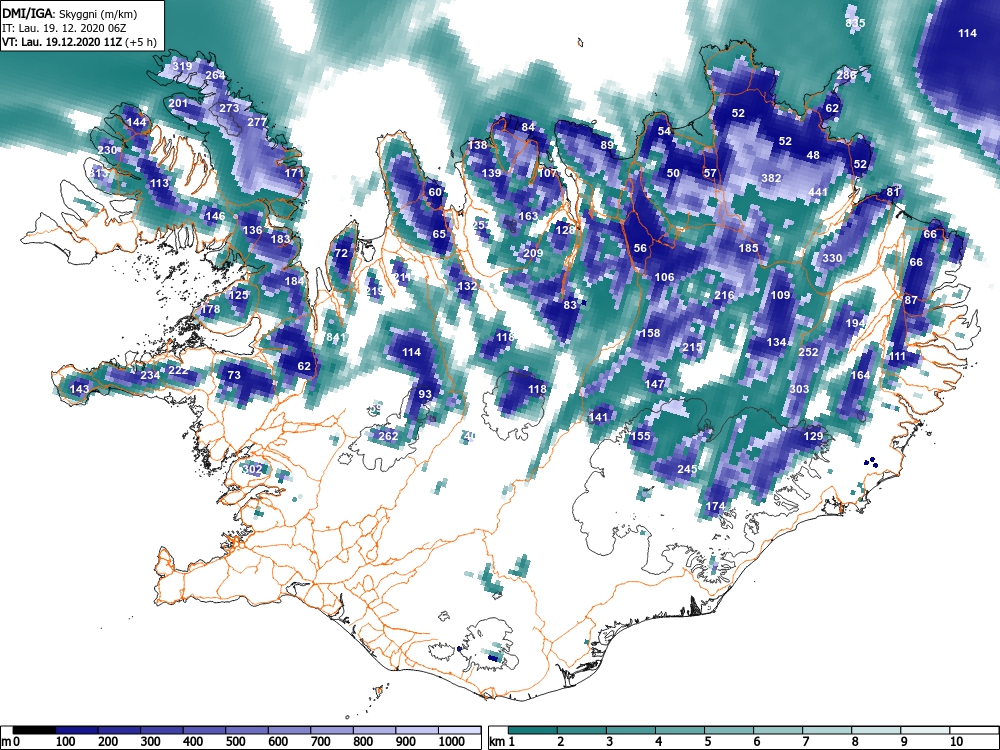The height and width of the screenshot is (750, 1000).
Task: Select the dark teal 1–2 km legend swatch
Action: [533, 730]
